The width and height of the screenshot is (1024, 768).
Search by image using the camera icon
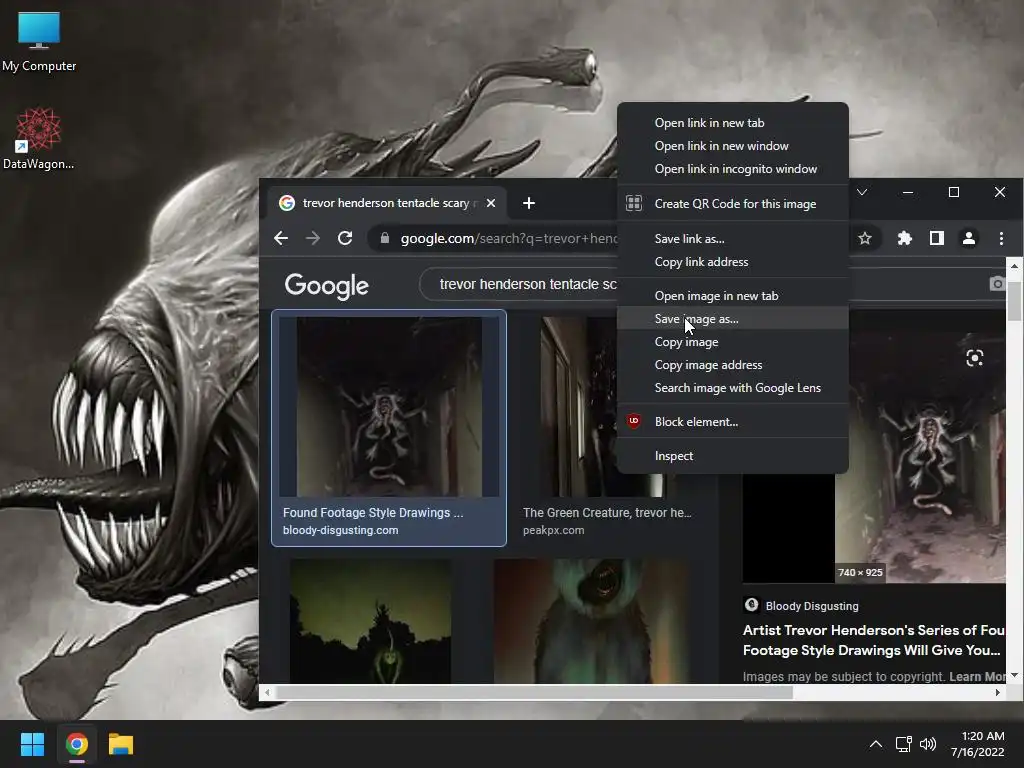coord(997,283)
